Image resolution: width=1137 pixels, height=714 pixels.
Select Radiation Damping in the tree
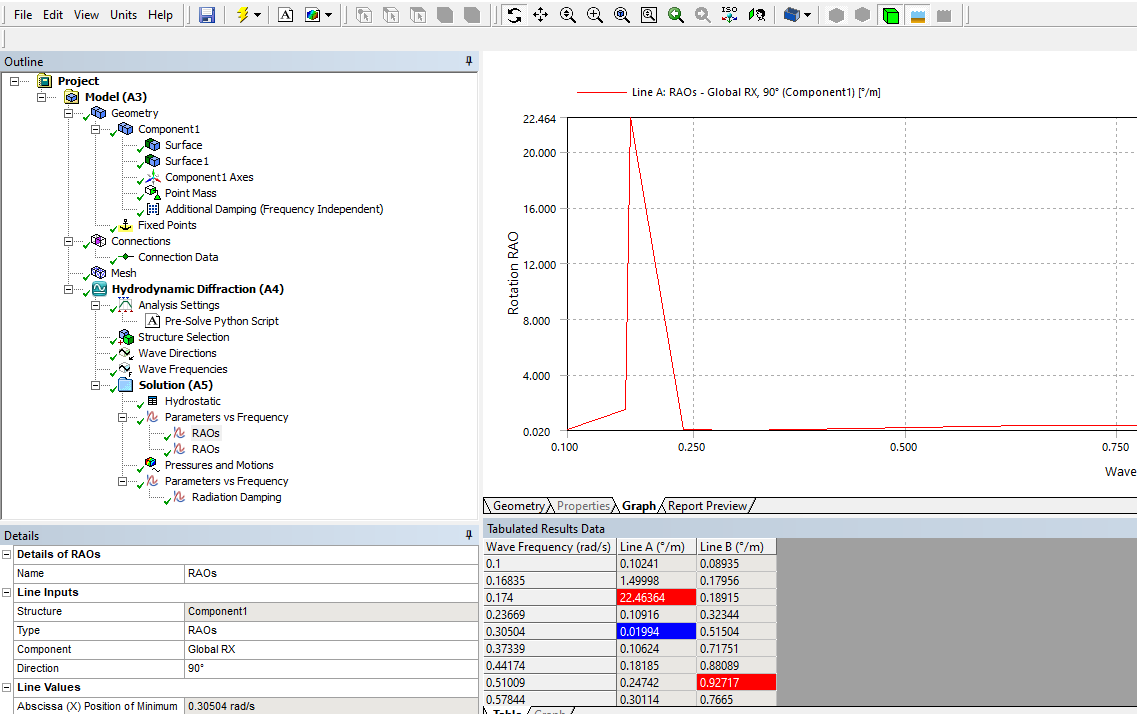click(236, 497)
